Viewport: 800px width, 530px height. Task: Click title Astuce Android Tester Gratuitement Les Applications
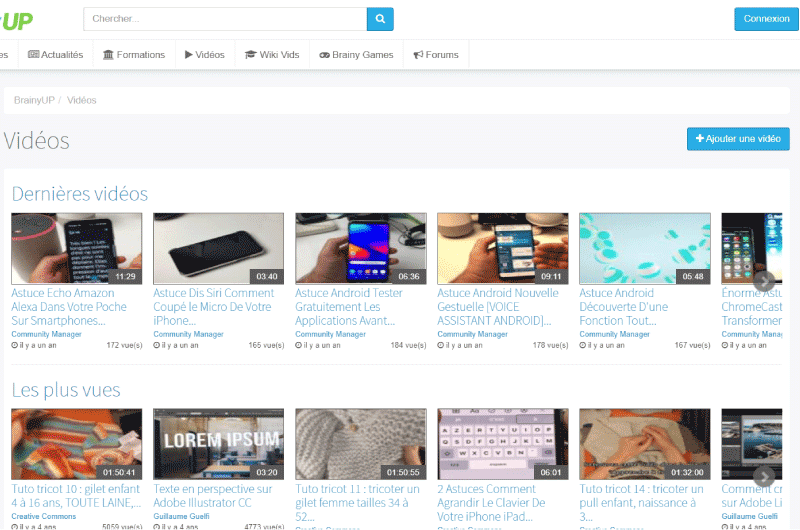(349, 307)
